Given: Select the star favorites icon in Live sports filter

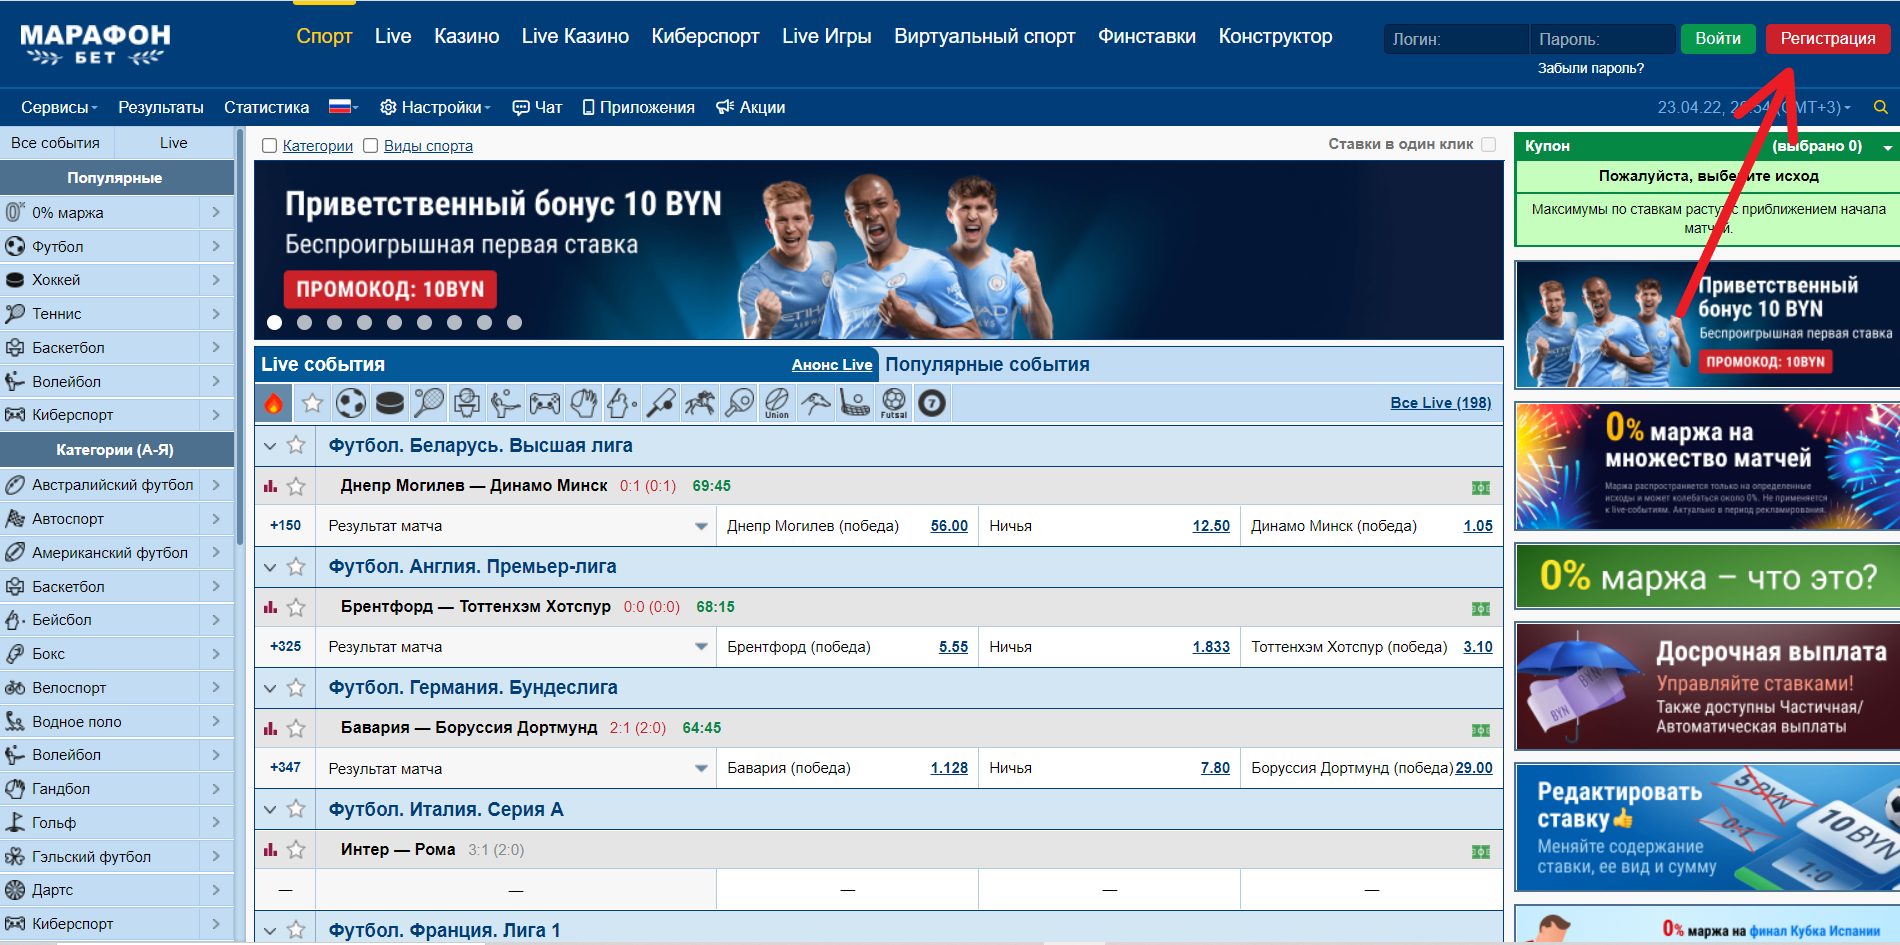Looking at the screenshot, I should (x=312, y=403).
